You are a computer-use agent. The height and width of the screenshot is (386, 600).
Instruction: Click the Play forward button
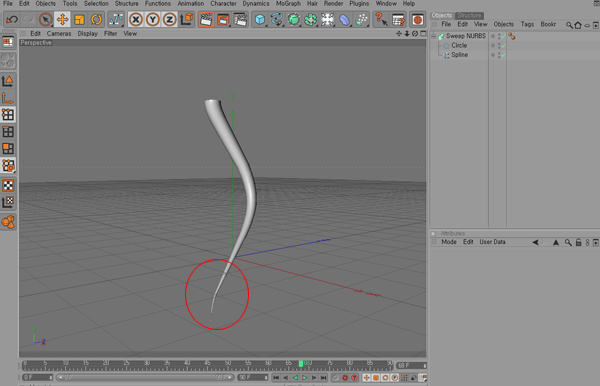(305, 378)
